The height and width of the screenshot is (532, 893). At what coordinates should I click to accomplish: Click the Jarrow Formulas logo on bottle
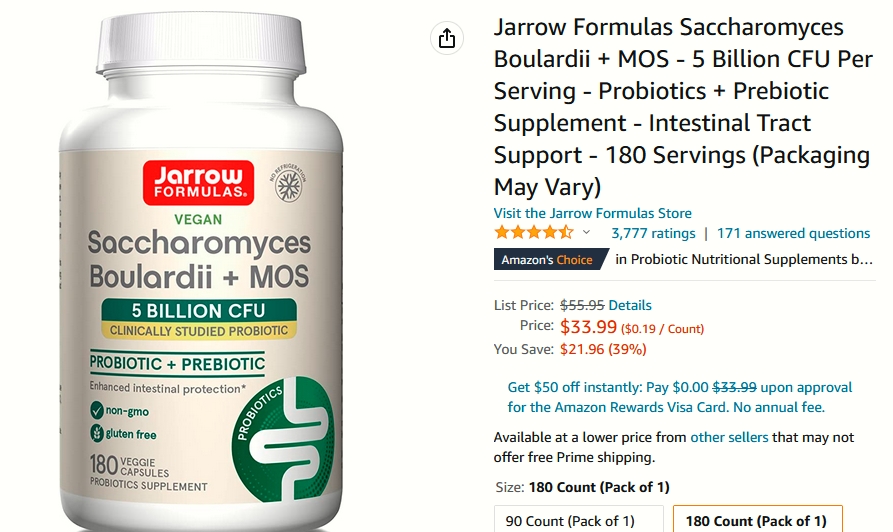[198, 182]
